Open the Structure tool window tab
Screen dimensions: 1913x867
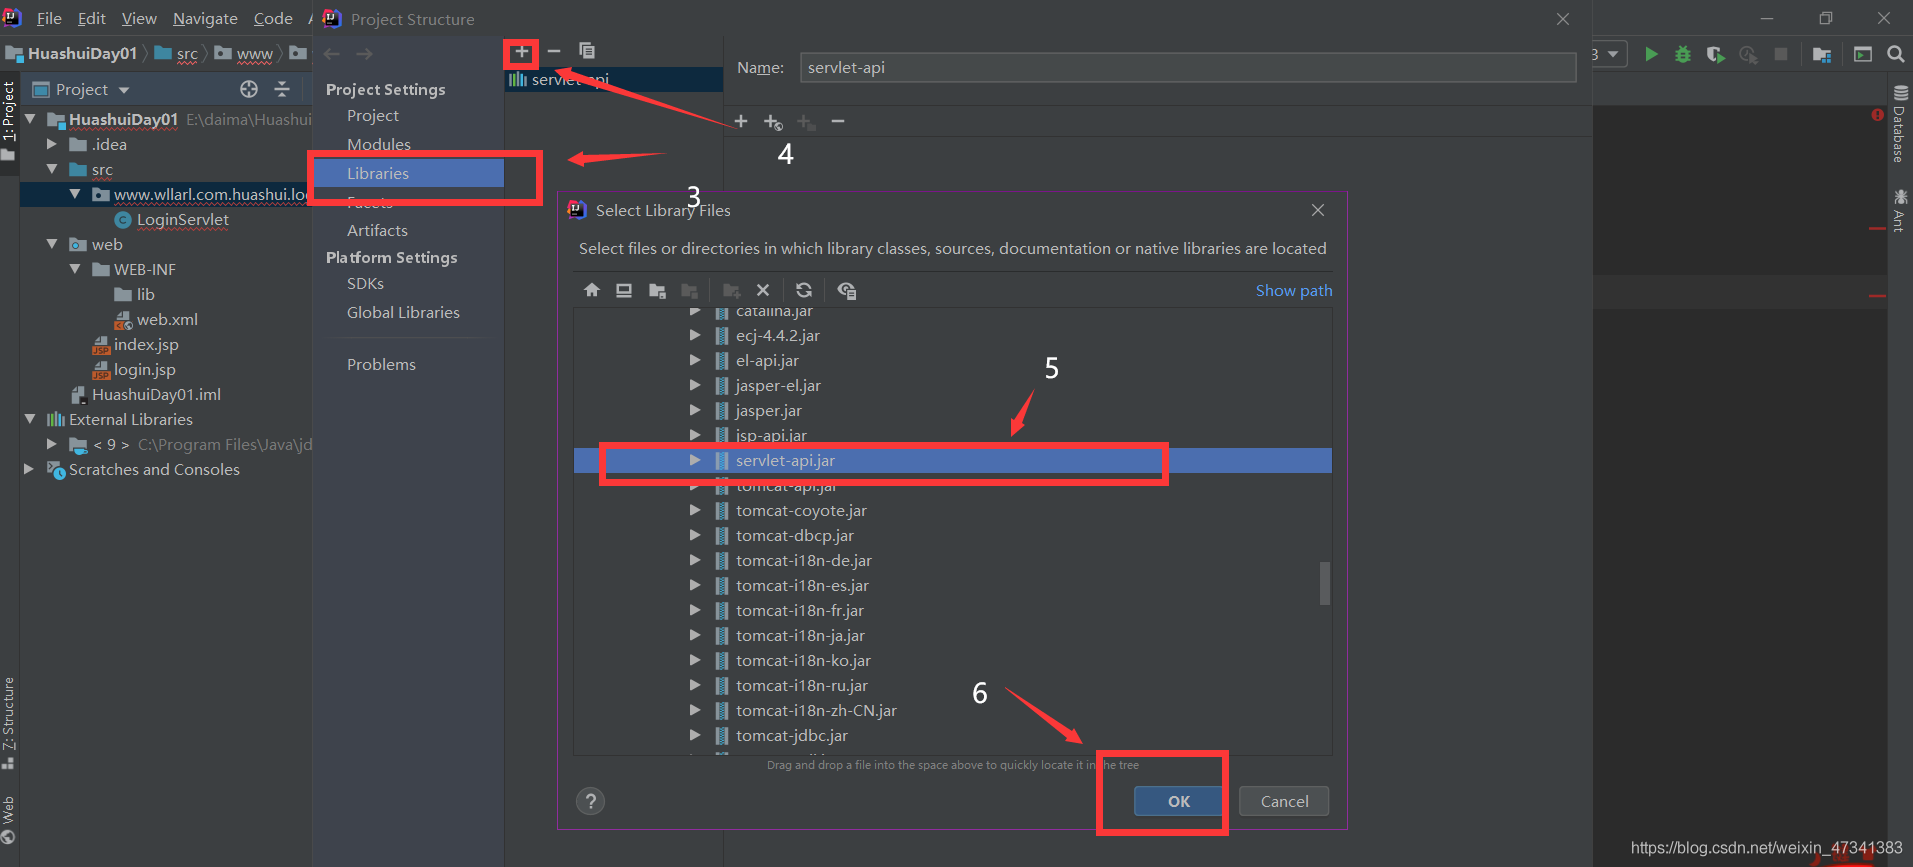click(9, 722)
